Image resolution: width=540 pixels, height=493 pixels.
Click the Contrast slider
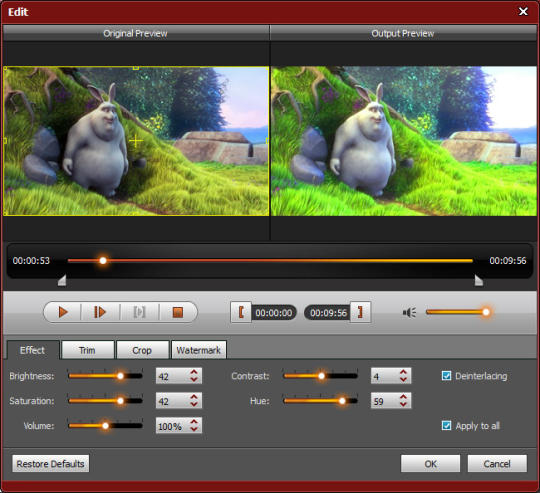pyautogui.click(x=320, y=376)
